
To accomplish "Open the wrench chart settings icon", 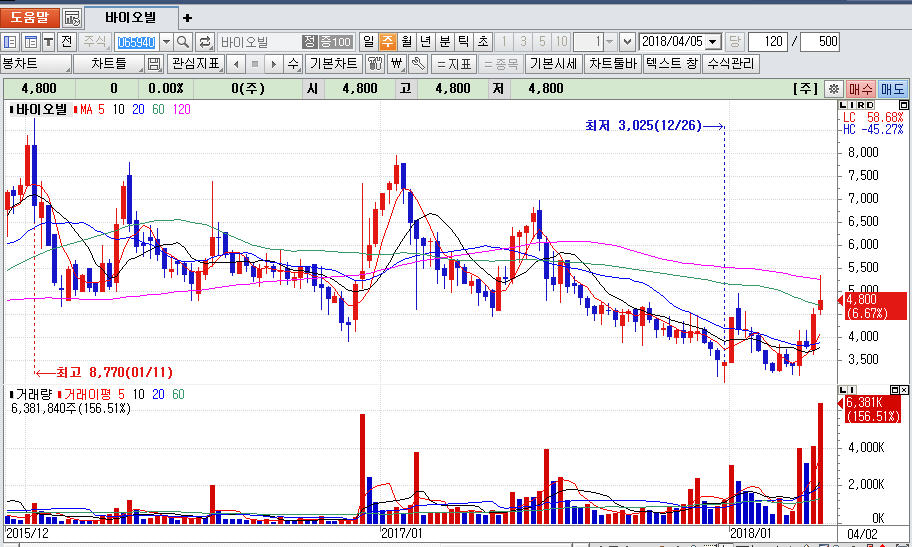I will click(417, 64).
